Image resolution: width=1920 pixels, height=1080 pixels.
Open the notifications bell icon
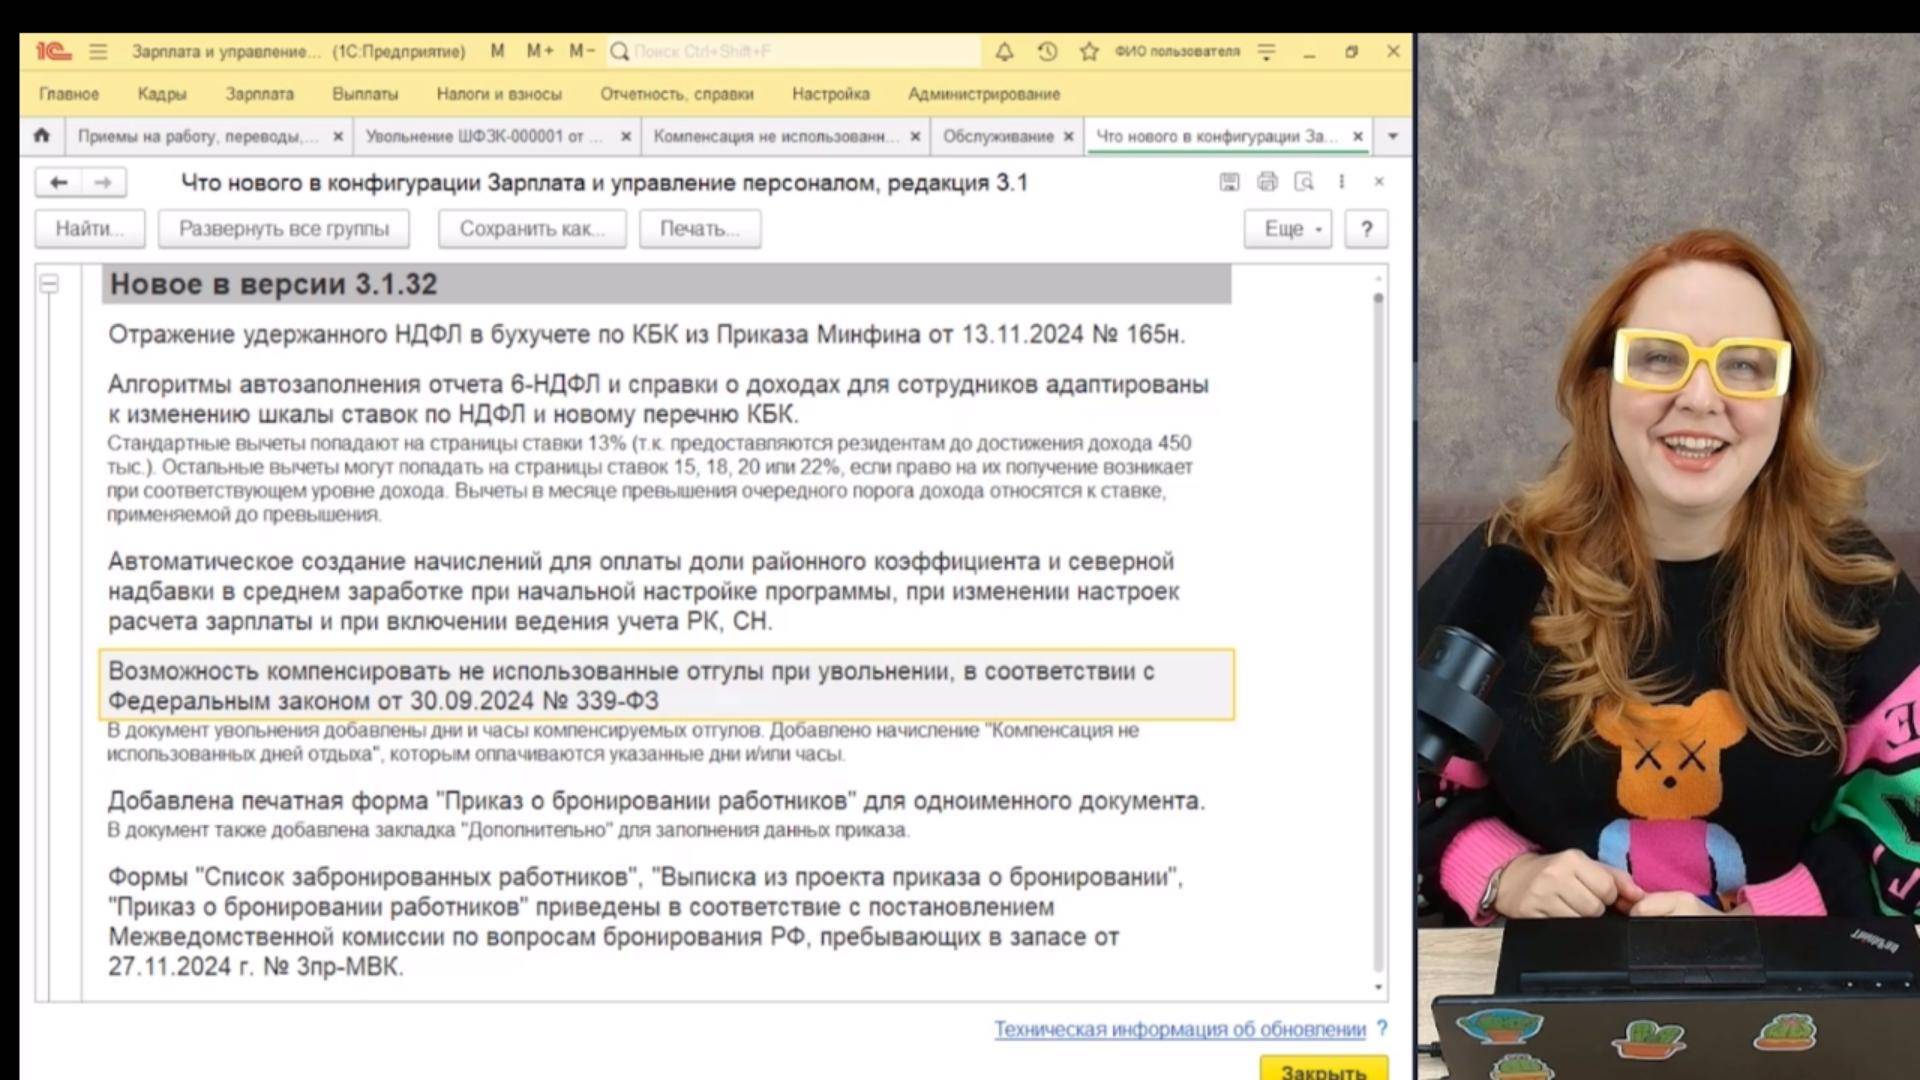pos(1003,51)
